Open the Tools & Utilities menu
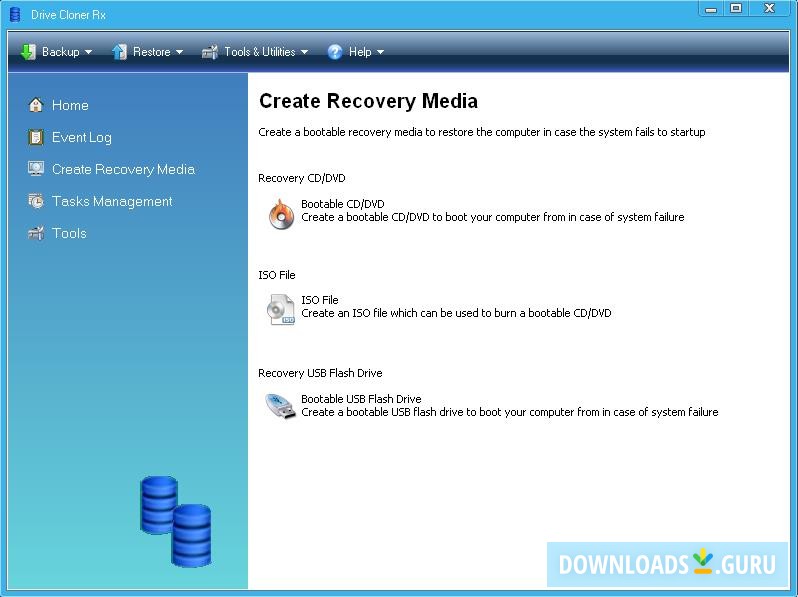The width and height of the screenshot is (798, 597). [x=255, y=52]
